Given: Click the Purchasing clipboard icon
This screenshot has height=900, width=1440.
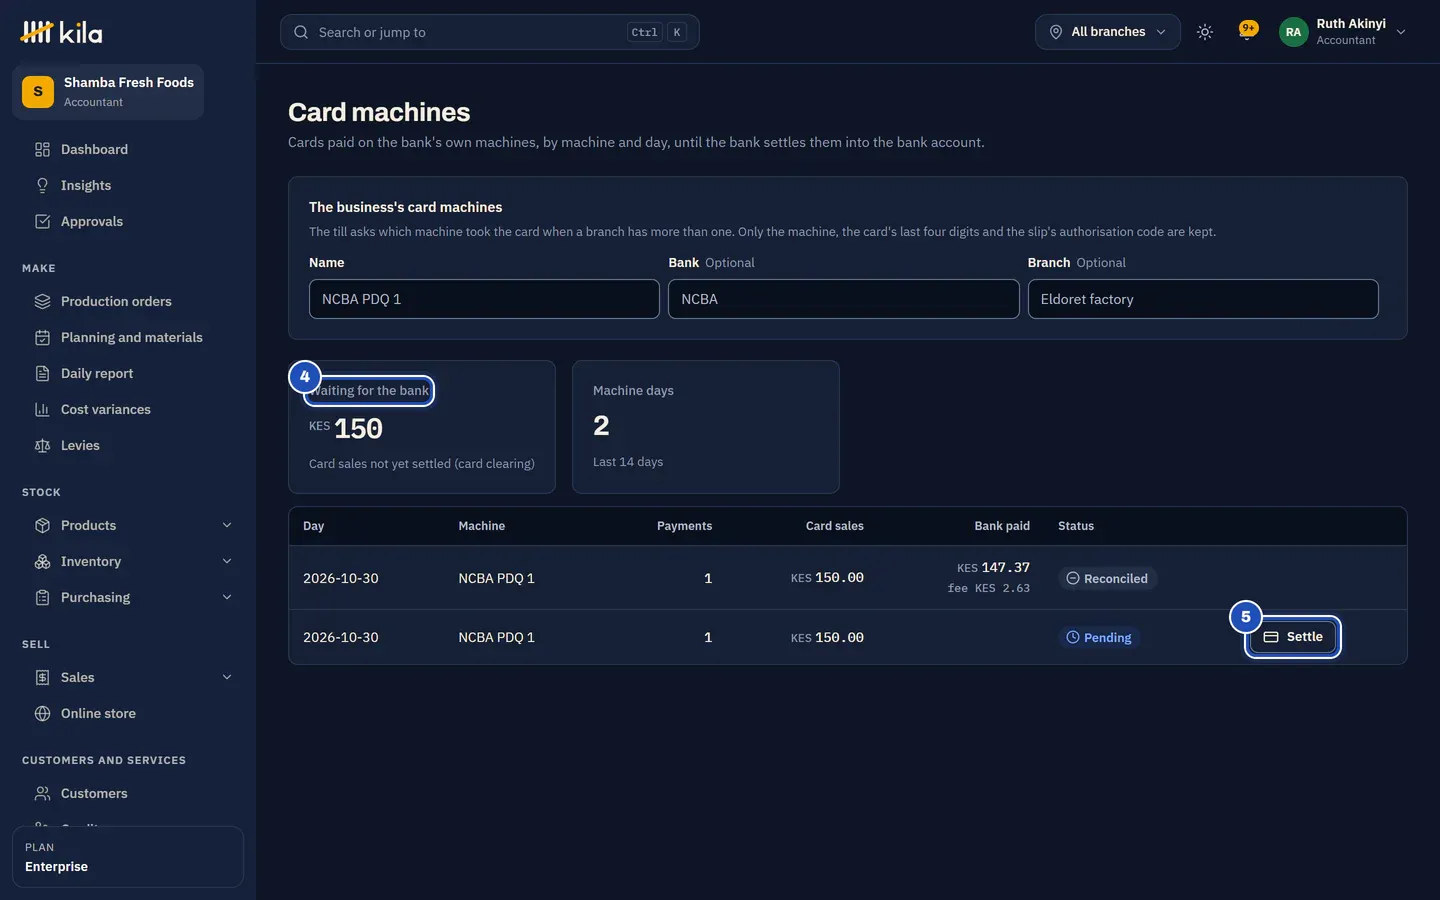Looking at the screenshot, I should (x=42, y=597).
